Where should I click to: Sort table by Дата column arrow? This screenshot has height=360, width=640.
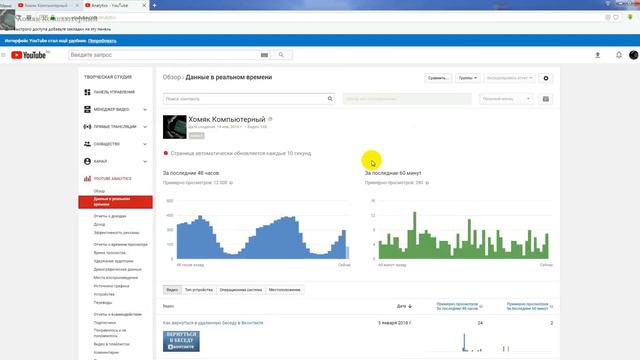point(410,306)
